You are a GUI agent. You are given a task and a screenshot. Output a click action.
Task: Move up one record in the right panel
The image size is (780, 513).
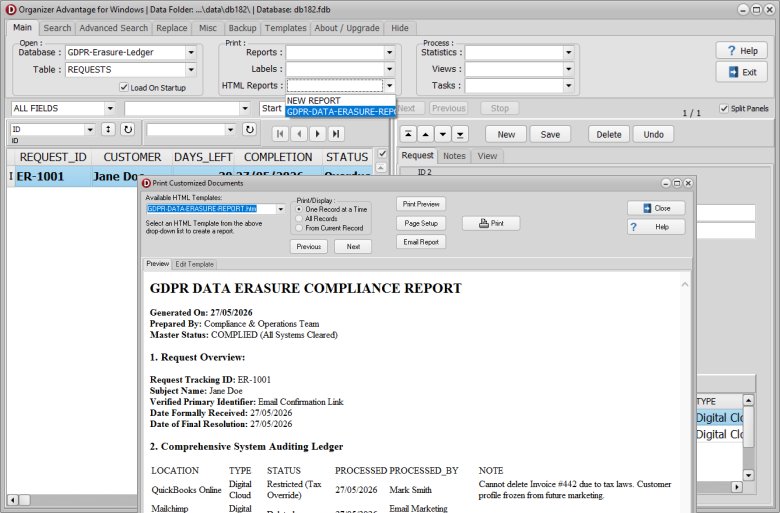pyautogui.click(x=425, y=134)
